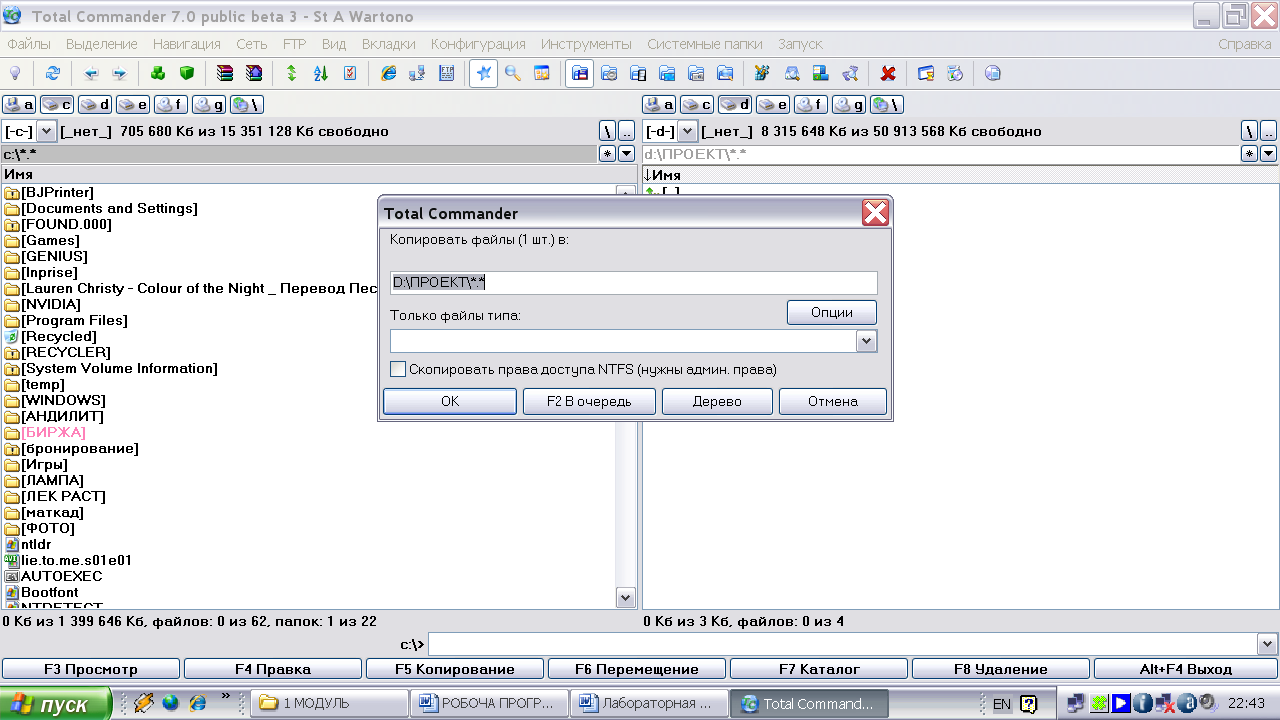Click the Дерево button
The width and height of the screenshot is (1280, 720).
(x=717, y=401)
